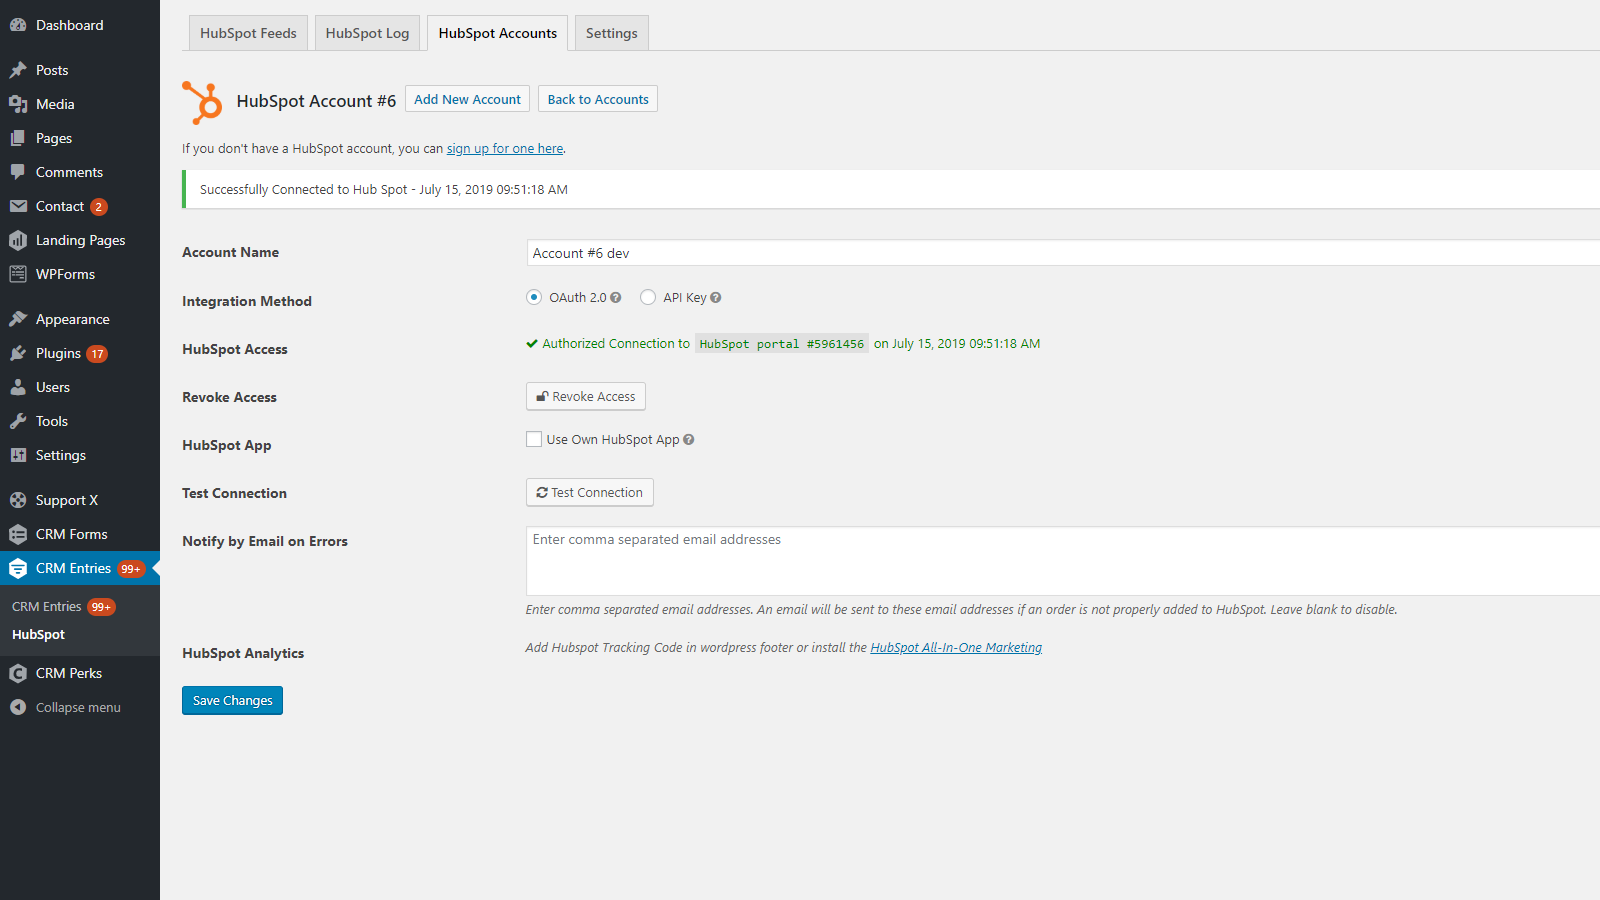Screen dimensions: 1600x900
Task: Open the Dashboard gauge icon
Action: (18, 25)
